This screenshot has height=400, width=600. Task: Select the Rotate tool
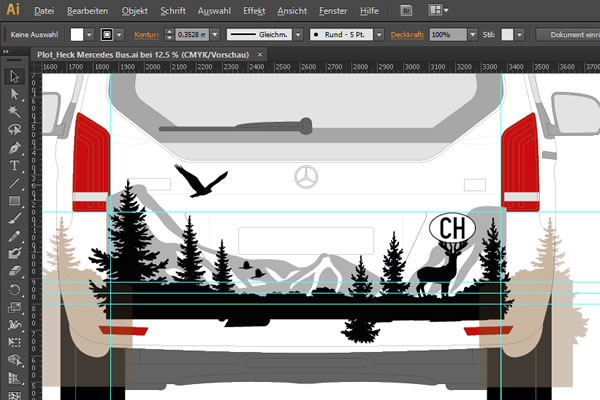[x=15, y=290]
